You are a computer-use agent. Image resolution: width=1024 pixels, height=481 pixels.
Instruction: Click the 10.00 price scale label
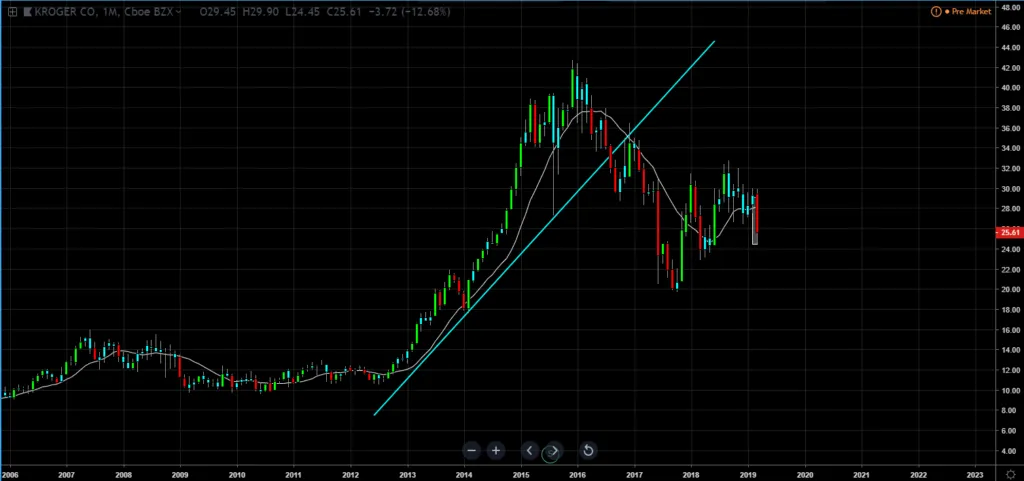[1010, 390]
